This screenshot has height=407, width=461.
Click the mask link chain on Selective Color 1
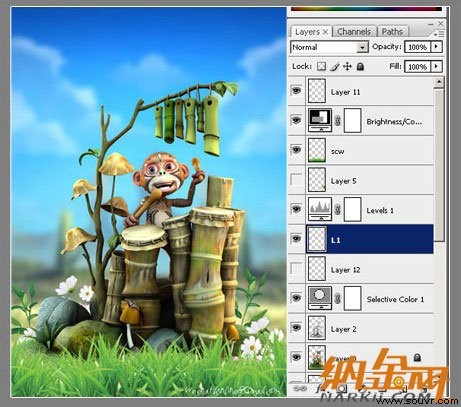[337, 298]
